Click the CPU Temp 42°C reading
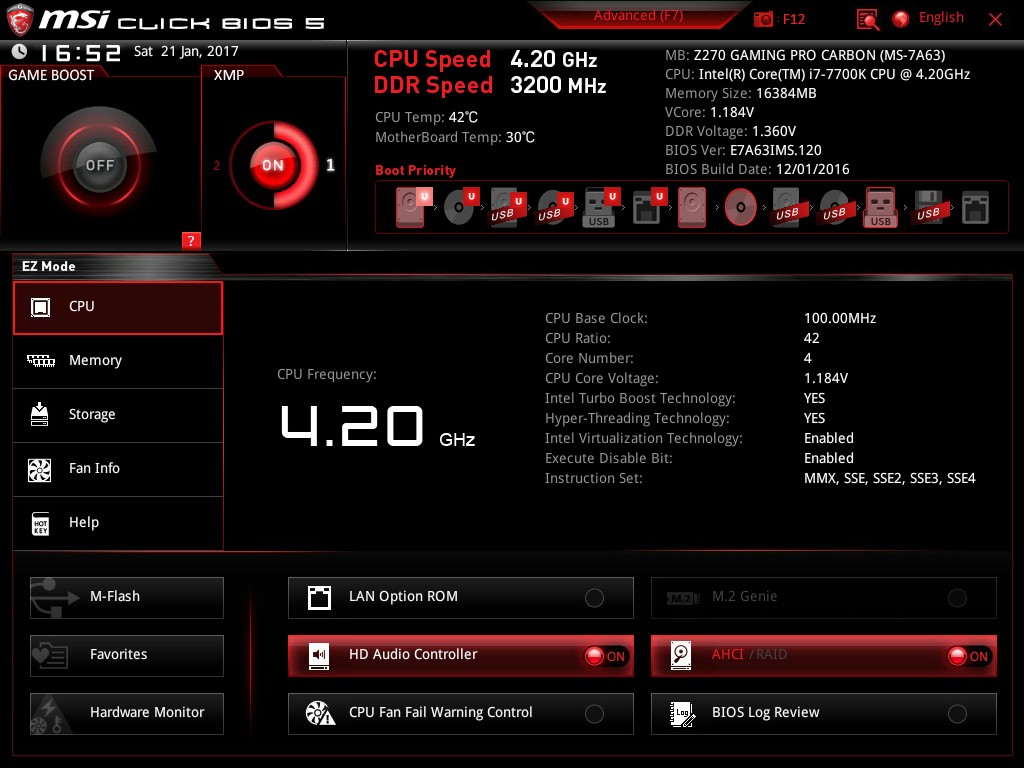This screenshot has width=1024, height=768. tap(426, 118)
